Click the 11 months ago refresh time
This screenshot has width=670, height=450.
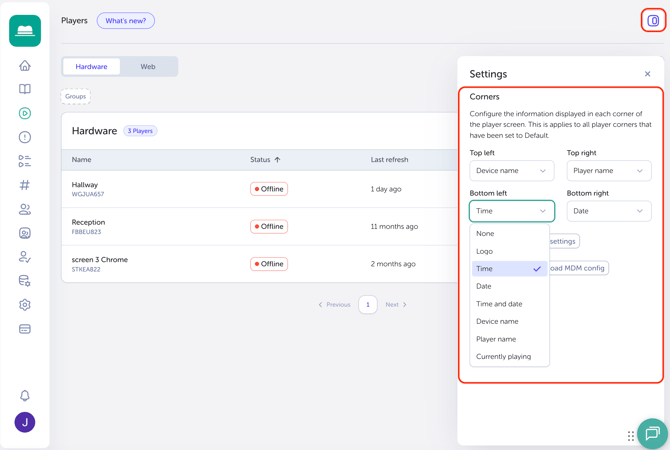[394, 226]
